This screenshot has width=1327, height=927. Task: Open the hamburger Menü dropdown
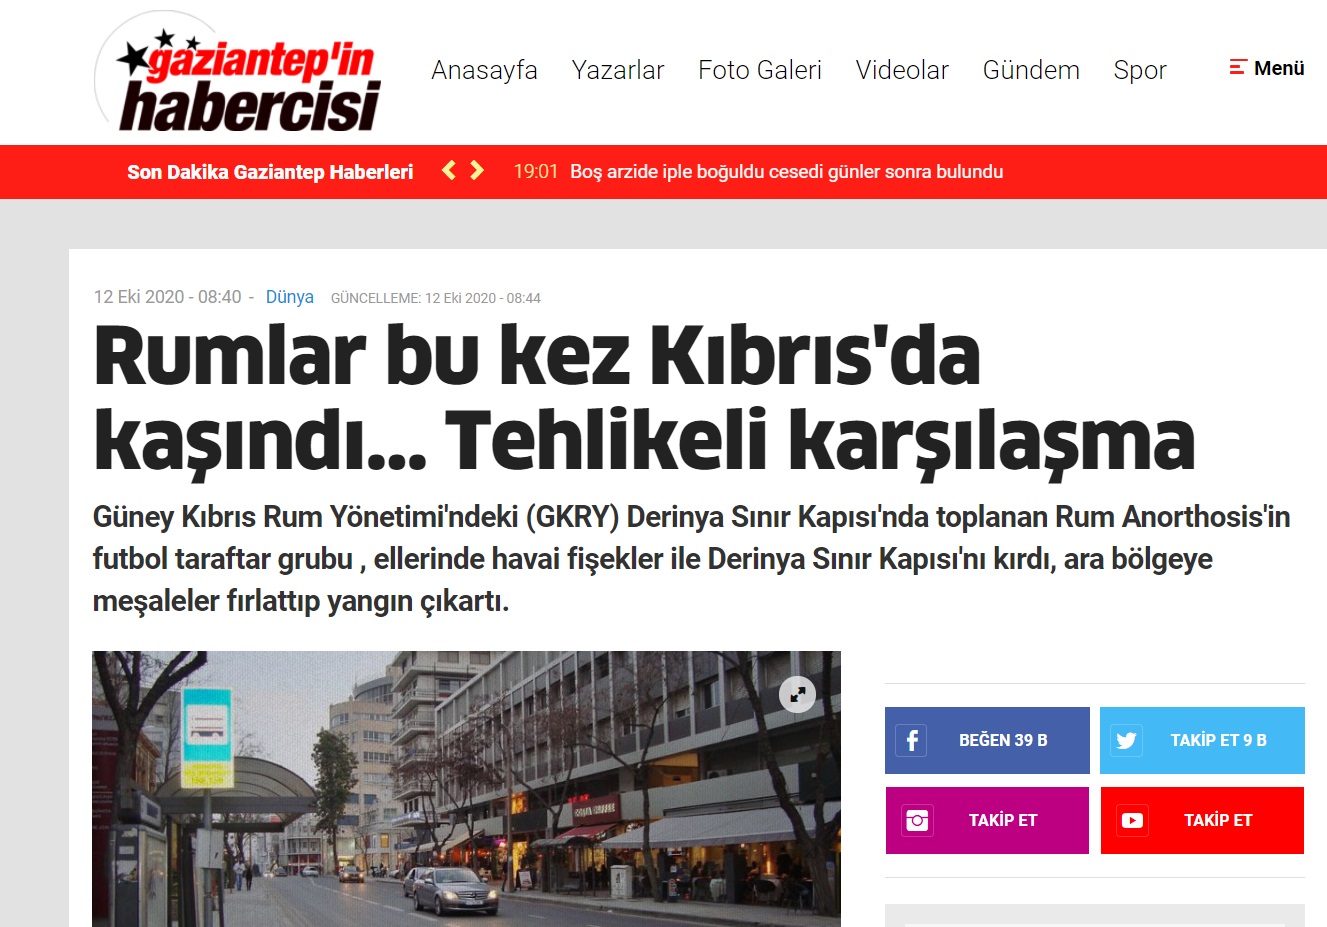pyautogui.click(x=1267, y=68)
